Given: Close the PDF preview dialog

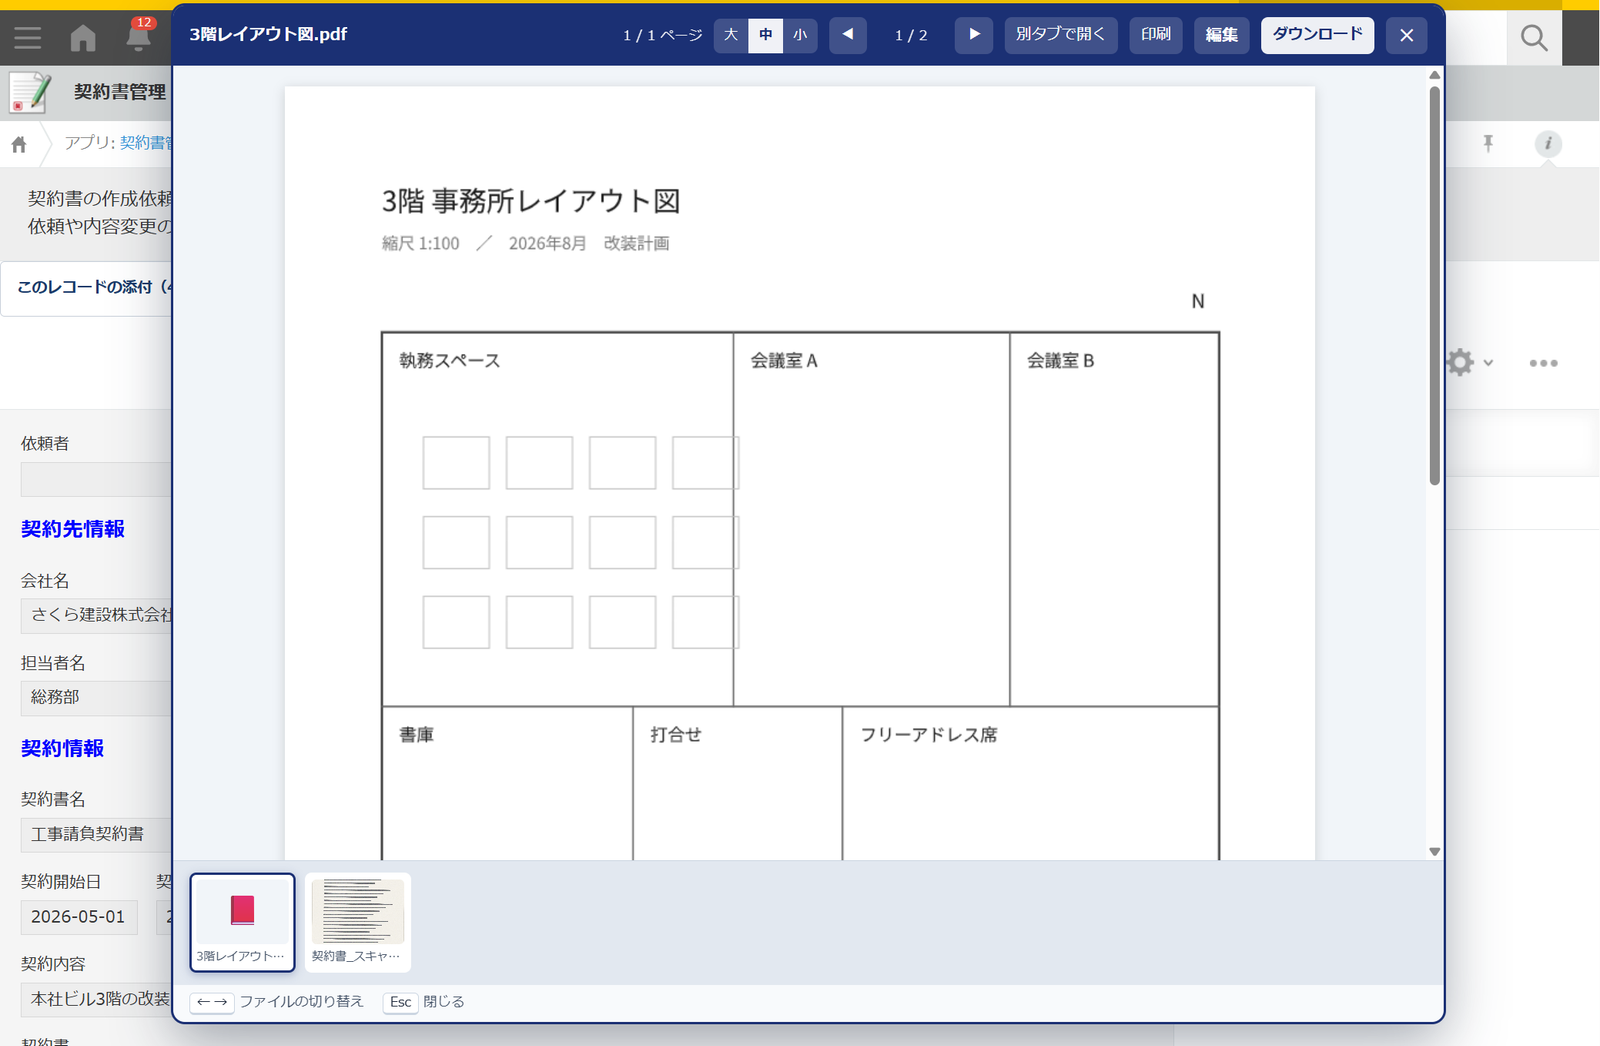Looking at the screenshot, I should point(1406,35).
